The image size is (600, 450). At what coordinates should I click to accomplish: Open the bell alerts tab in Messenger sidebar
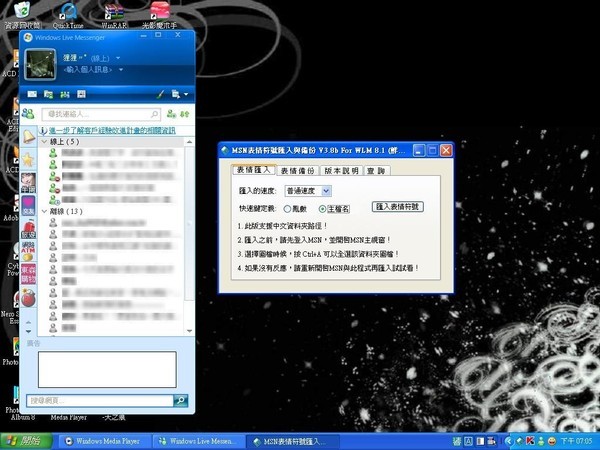tap(28, 136)
